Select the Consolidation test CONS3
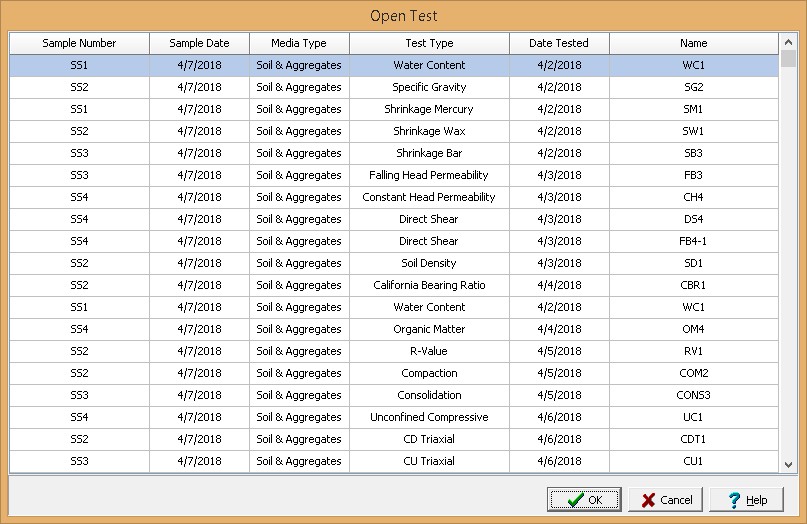This screenshot has height=524, width=807. click(429, 395)
